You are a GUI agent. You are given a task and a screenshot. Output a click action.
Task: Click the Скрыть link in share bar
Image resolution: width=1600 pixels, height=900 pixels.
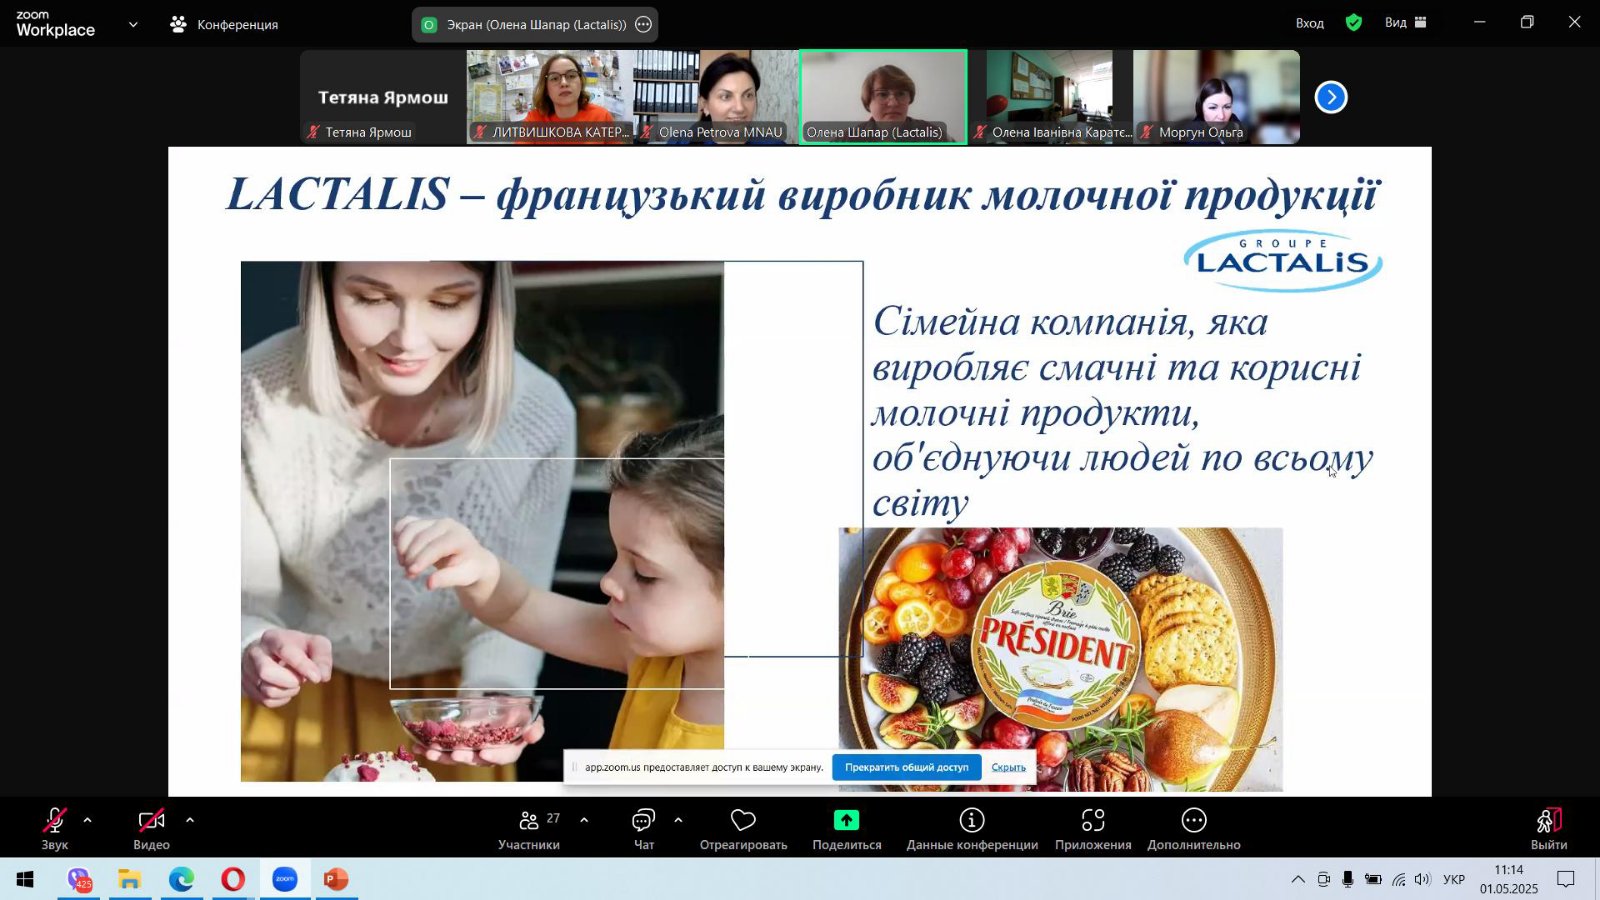1008,767
